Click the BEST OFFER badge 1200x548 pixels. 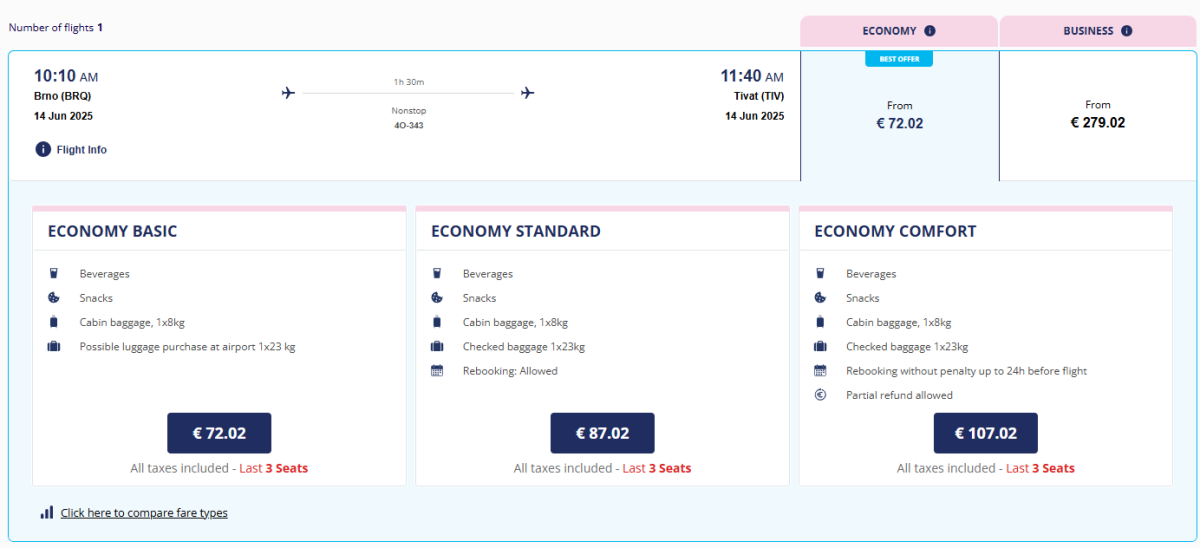899,59
